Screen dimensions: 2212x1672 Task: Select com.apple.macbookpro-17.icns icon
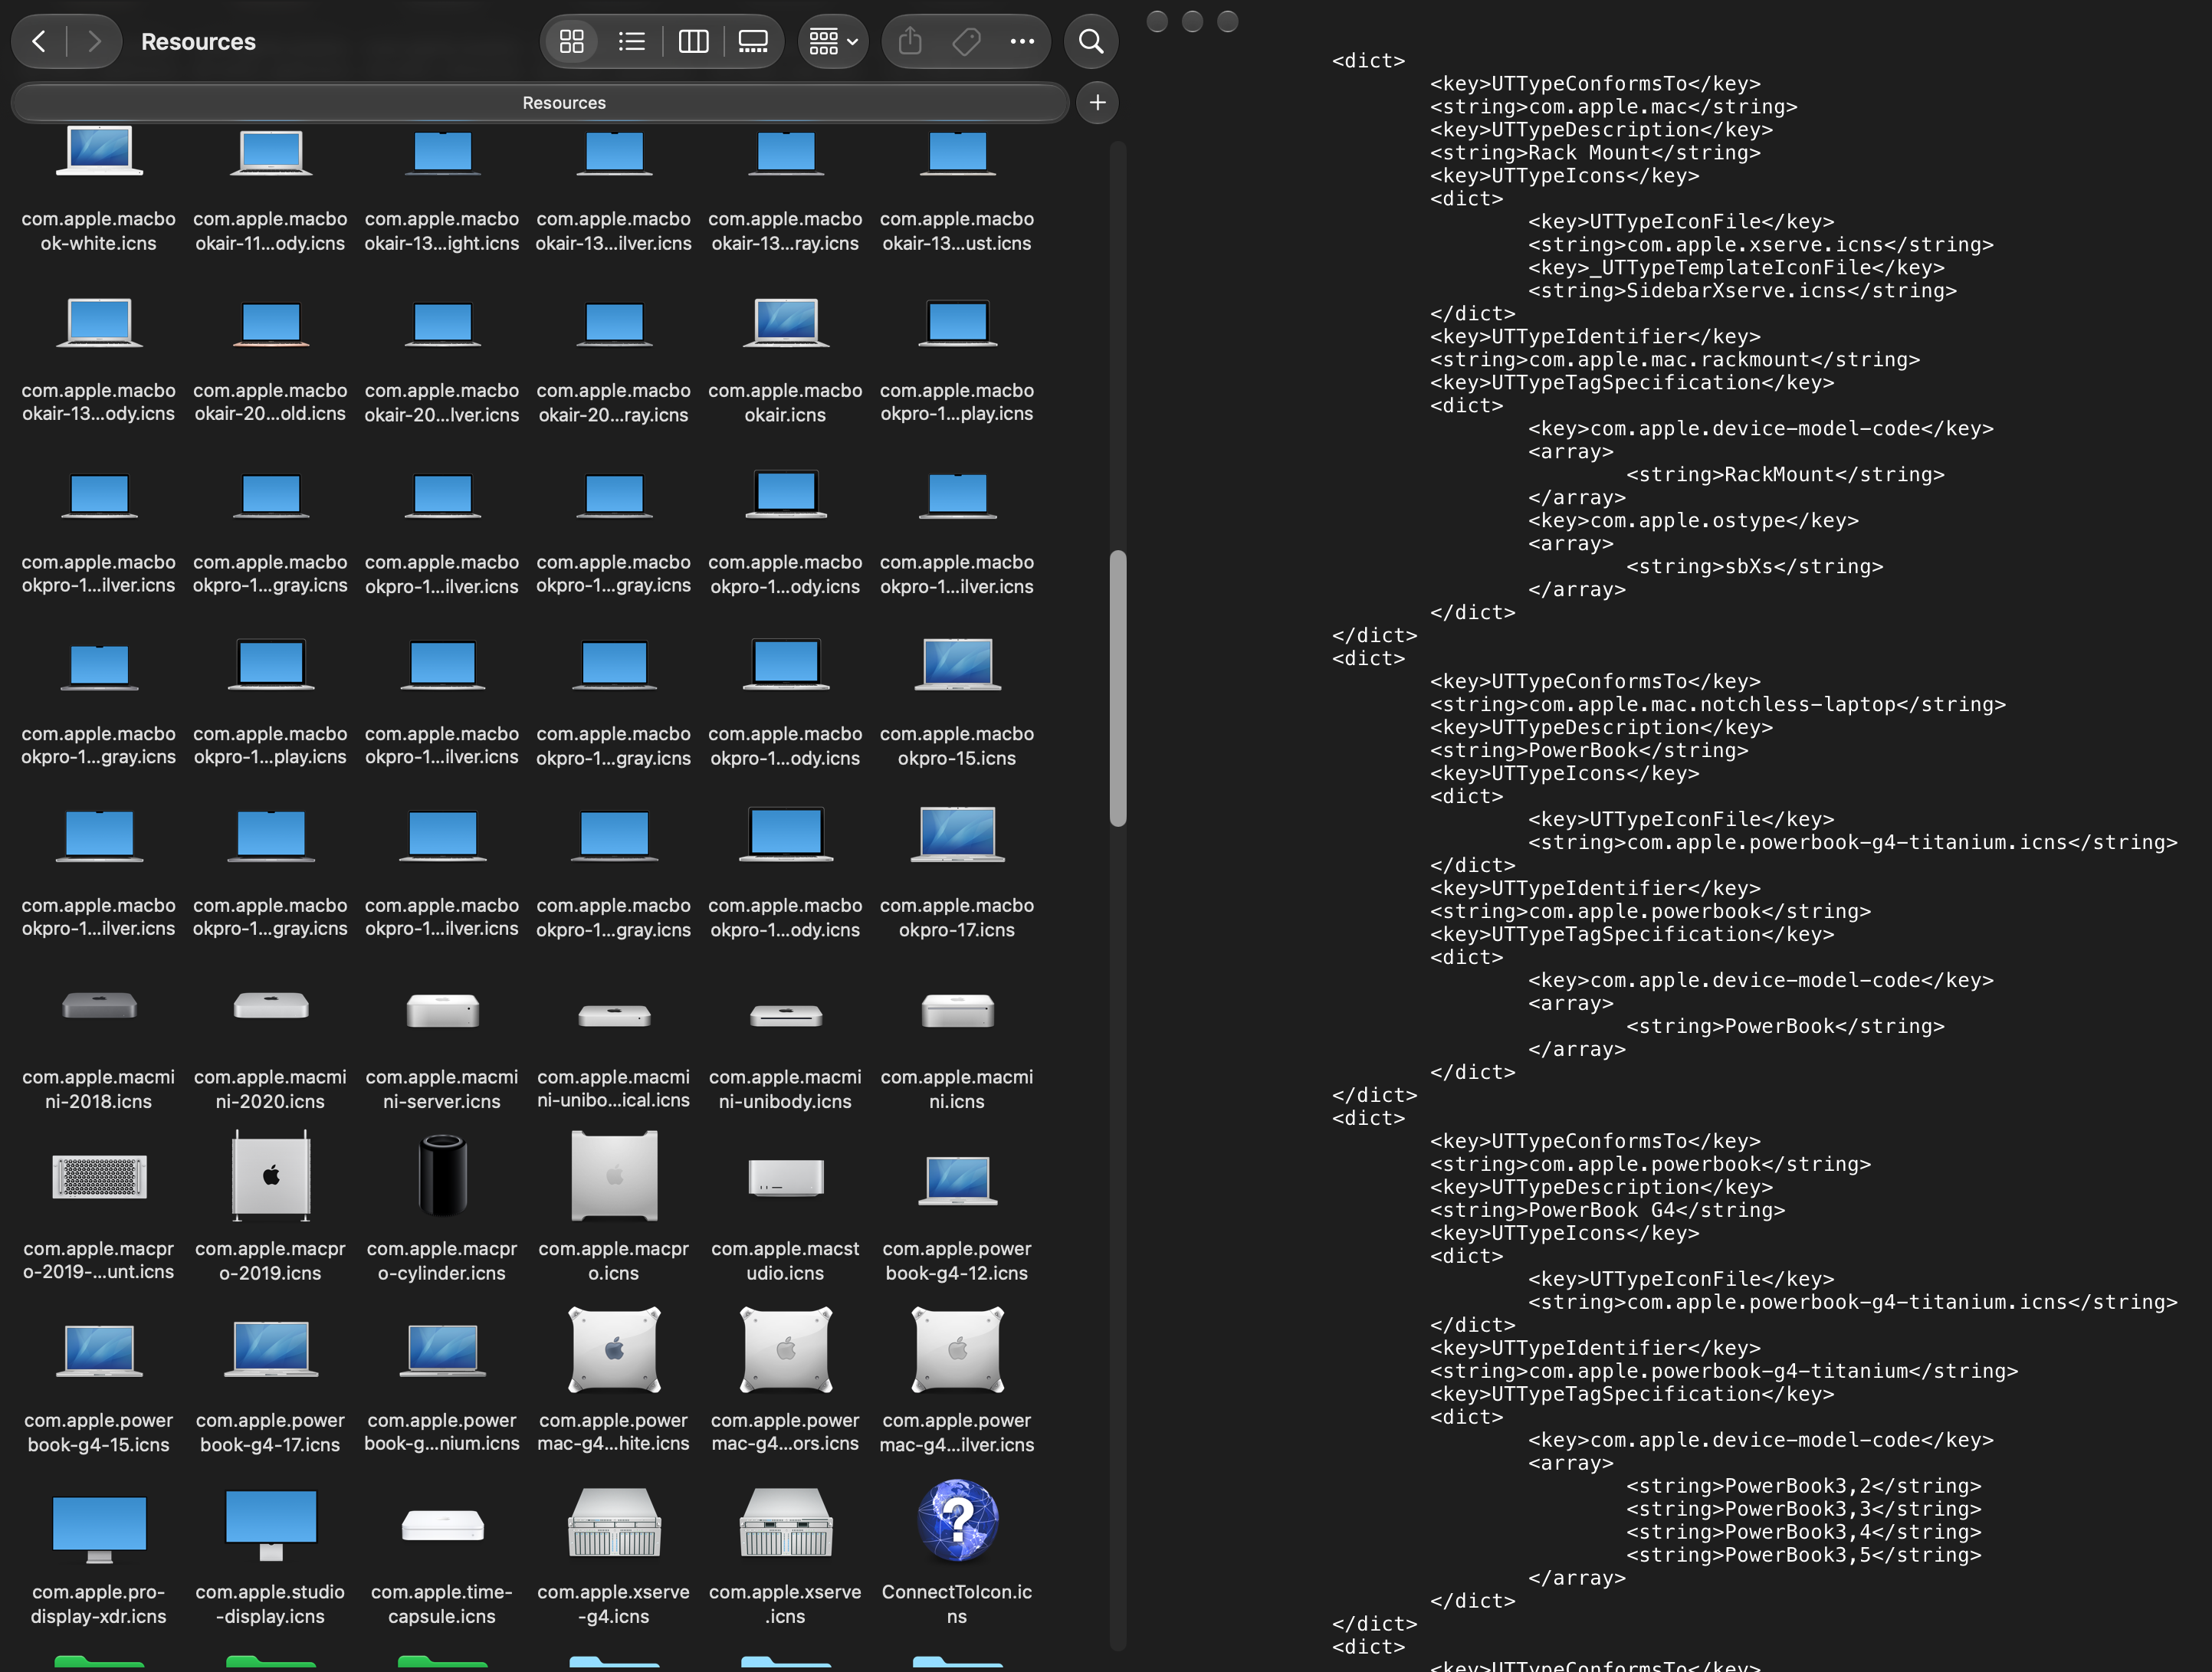click(957, 835)
